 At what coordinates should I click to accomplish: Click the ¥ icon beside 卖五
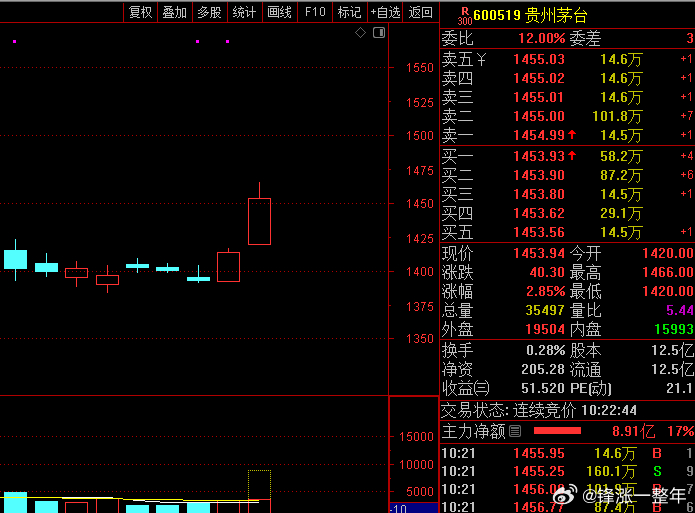pos(481,59)
